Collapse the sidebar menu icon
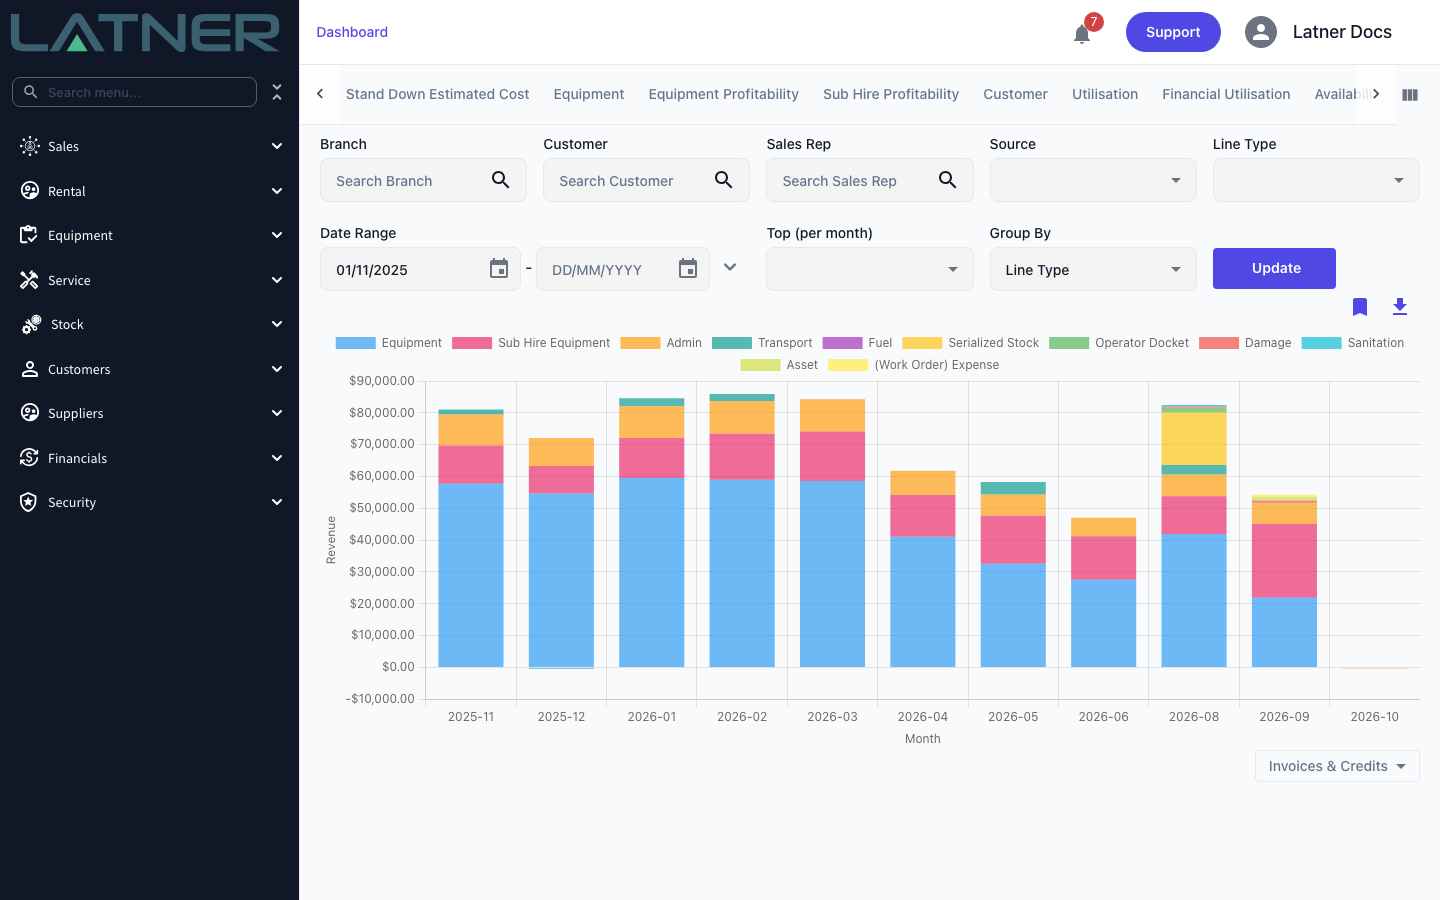 pyautogui.click(x=277, y=92)
